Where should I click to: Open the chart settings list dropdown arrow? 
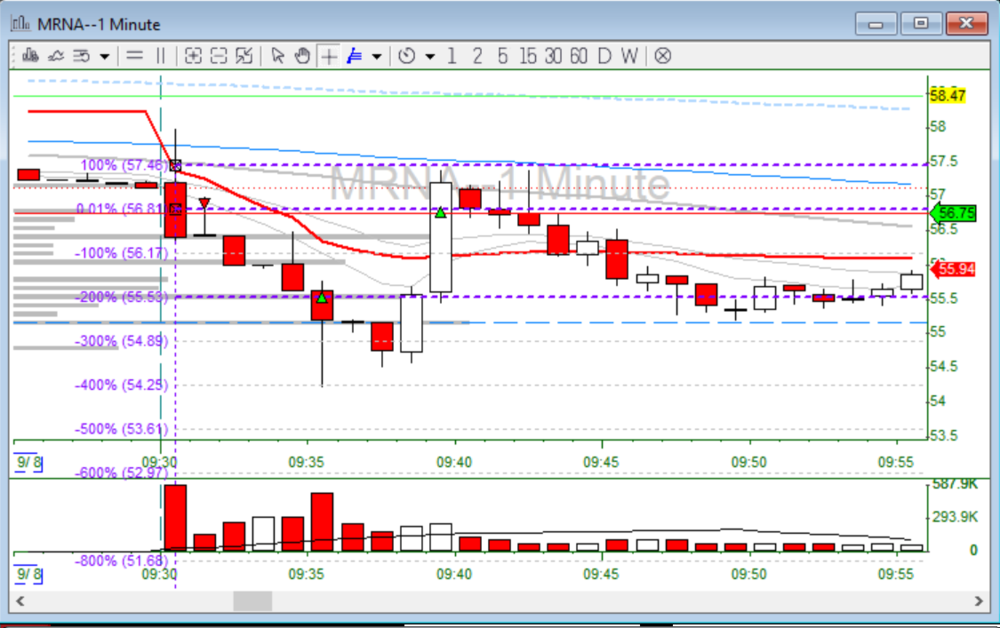[x=104, y=56]
